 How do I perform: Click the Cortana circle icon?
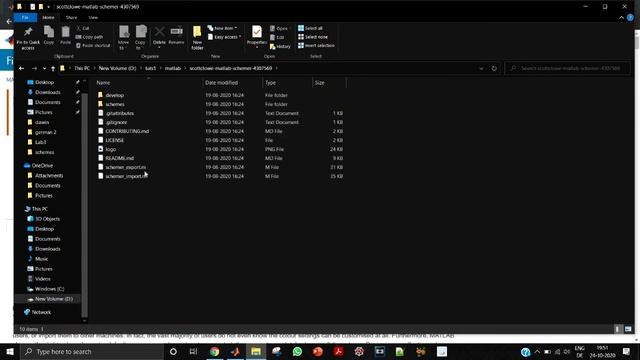pos(173,351)
